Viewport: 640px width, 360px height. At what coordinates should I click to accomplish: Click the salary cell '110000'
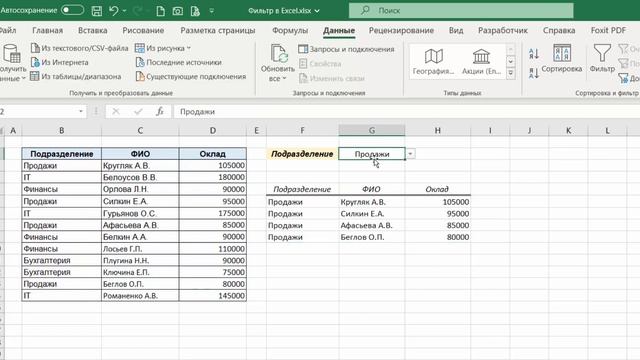[213, 249]
